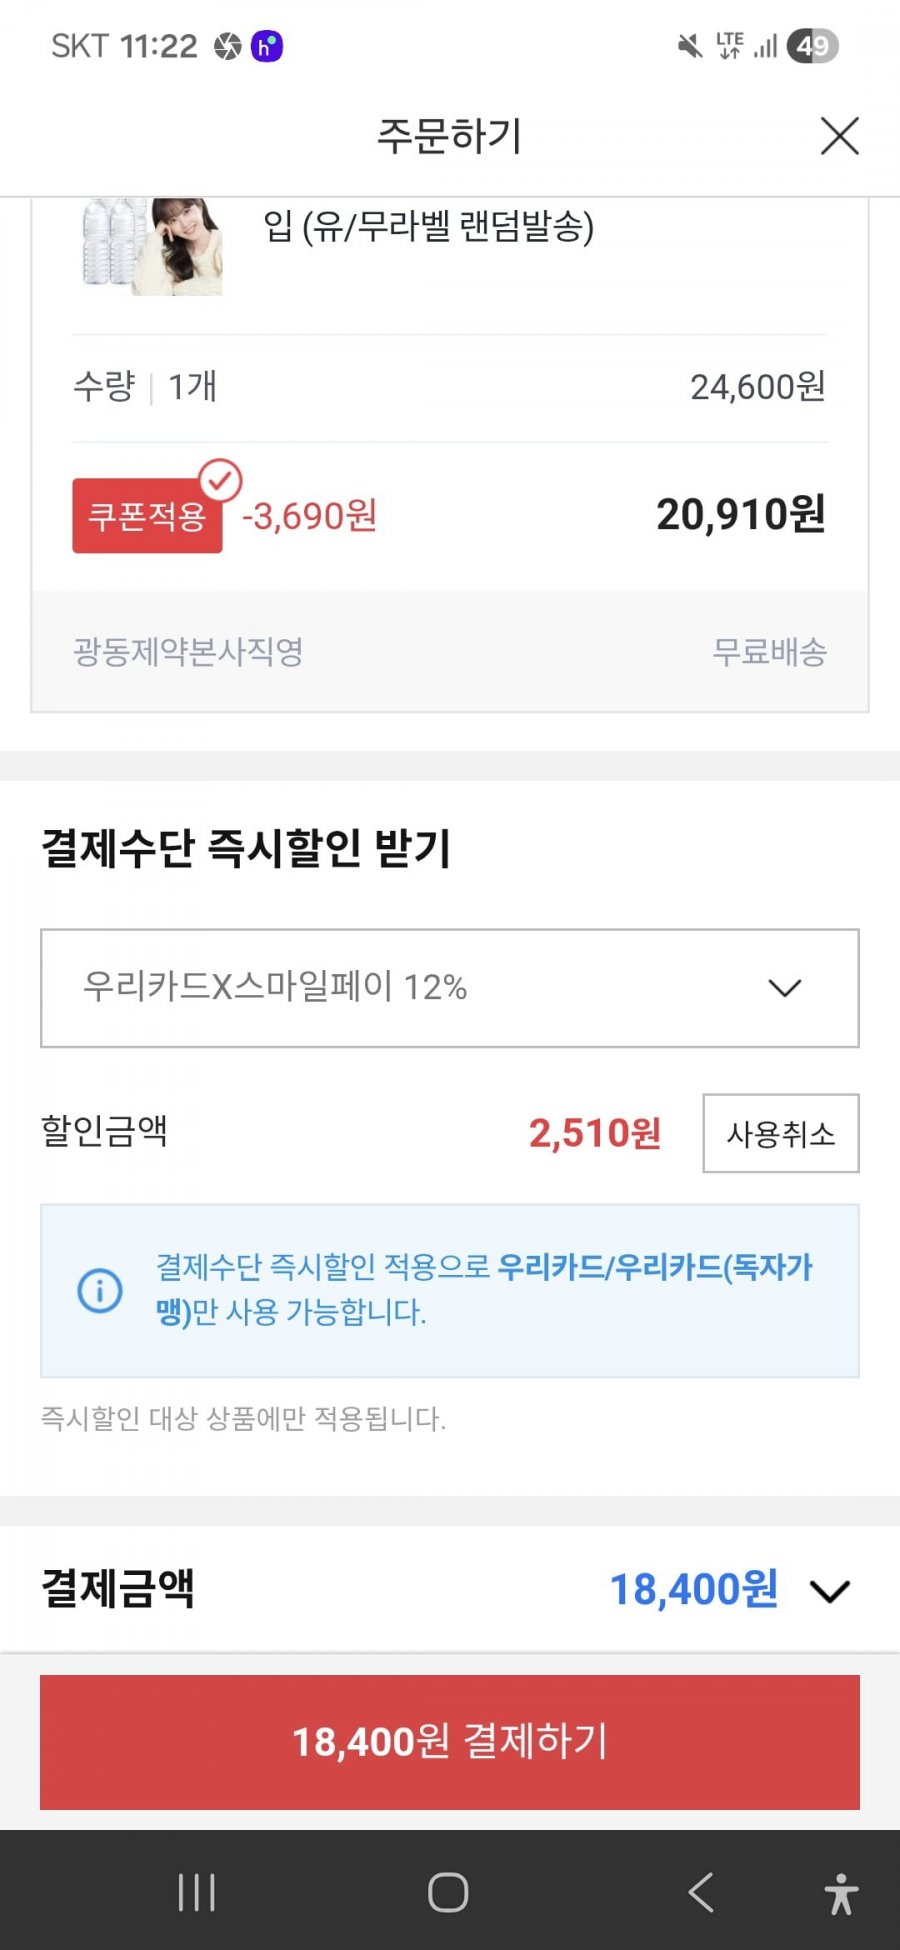Close the 주문하기 order page

pos(839,136)
